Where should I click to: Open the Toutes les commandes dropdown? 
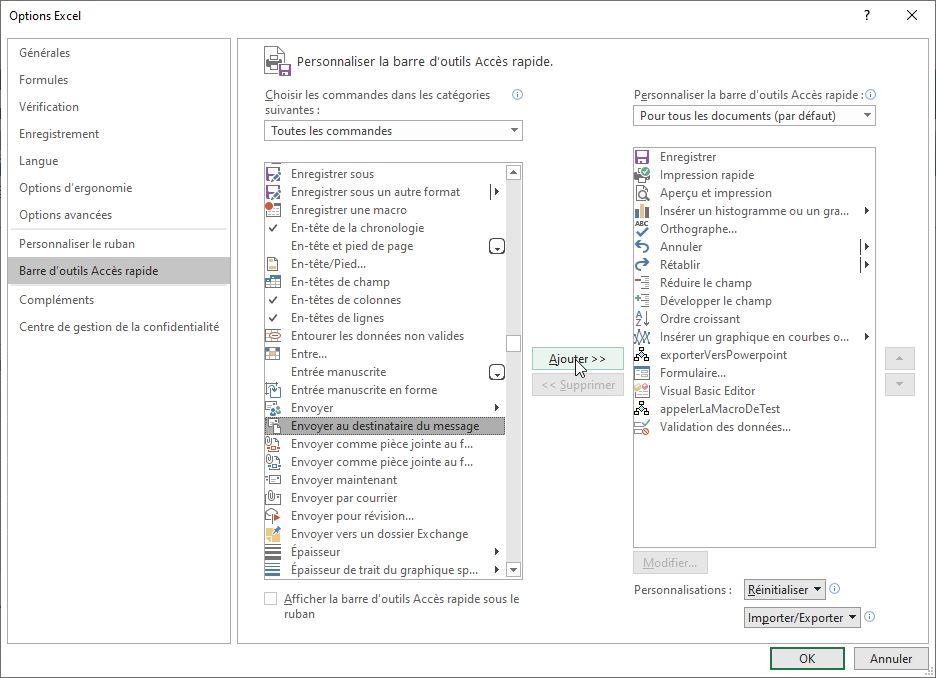click(393, 130)
